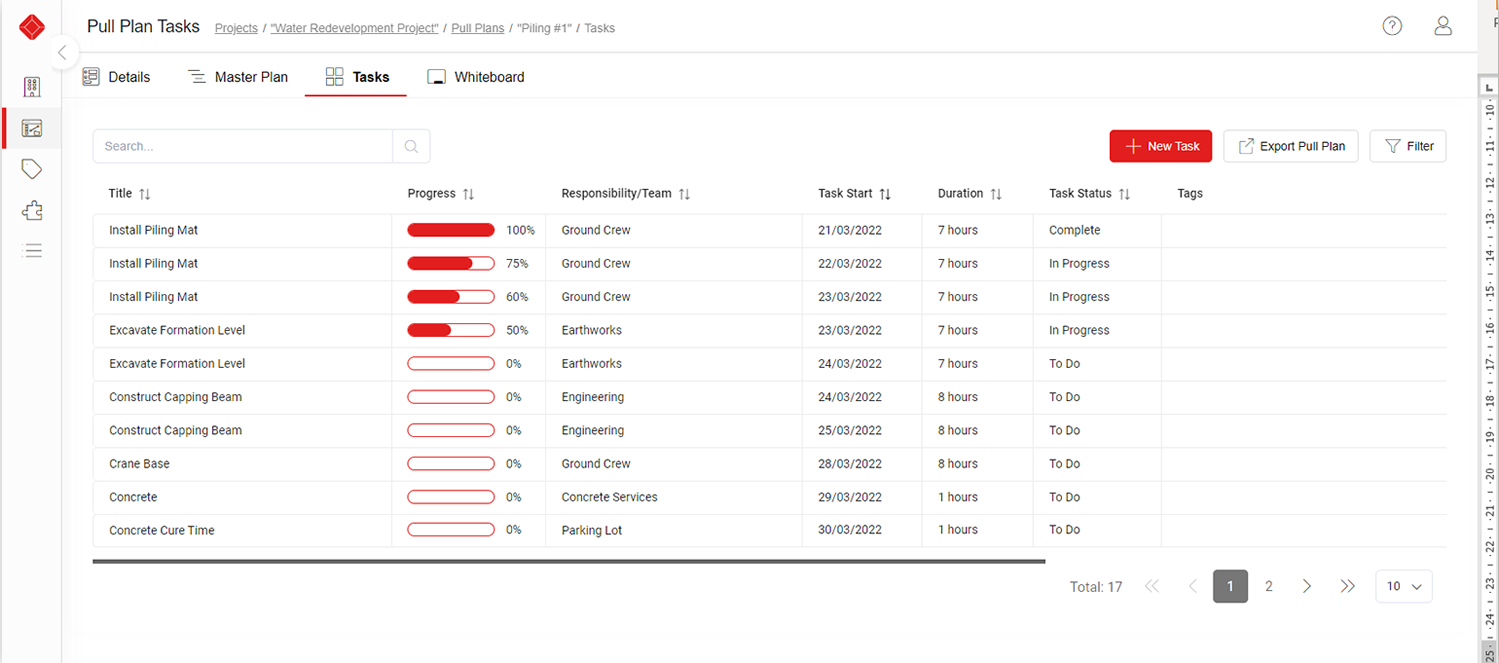Click the 28/03/2022 start date
The image size is (1499, 663).
tap(850, 464)
